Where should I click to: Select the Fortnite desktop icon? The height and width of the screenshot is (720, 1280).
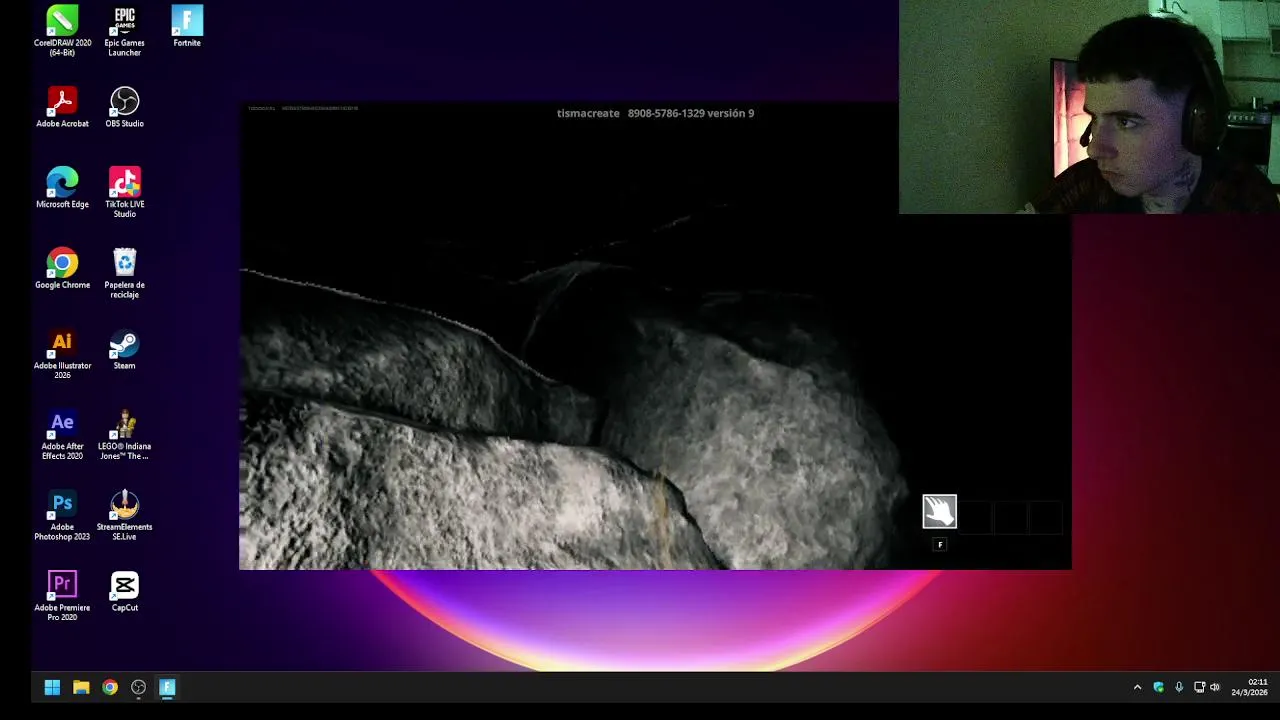[x=187, y=27]
